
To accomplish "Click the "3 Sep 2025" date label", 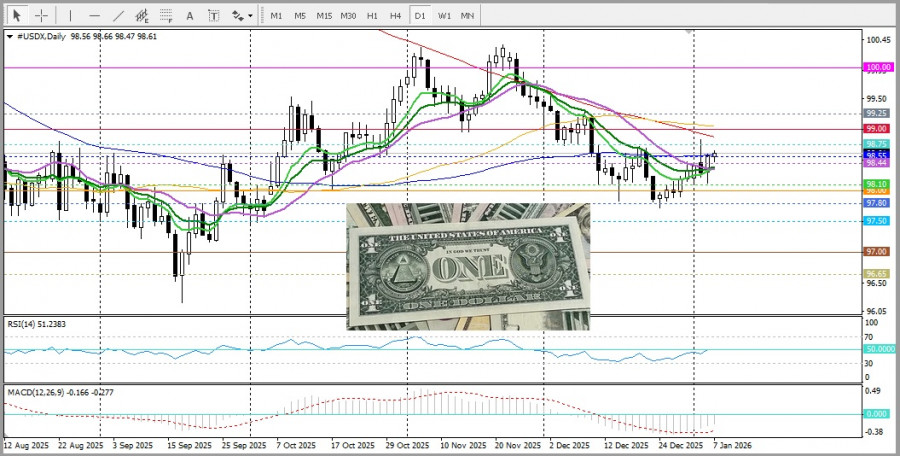I will (x=133, y=446).
